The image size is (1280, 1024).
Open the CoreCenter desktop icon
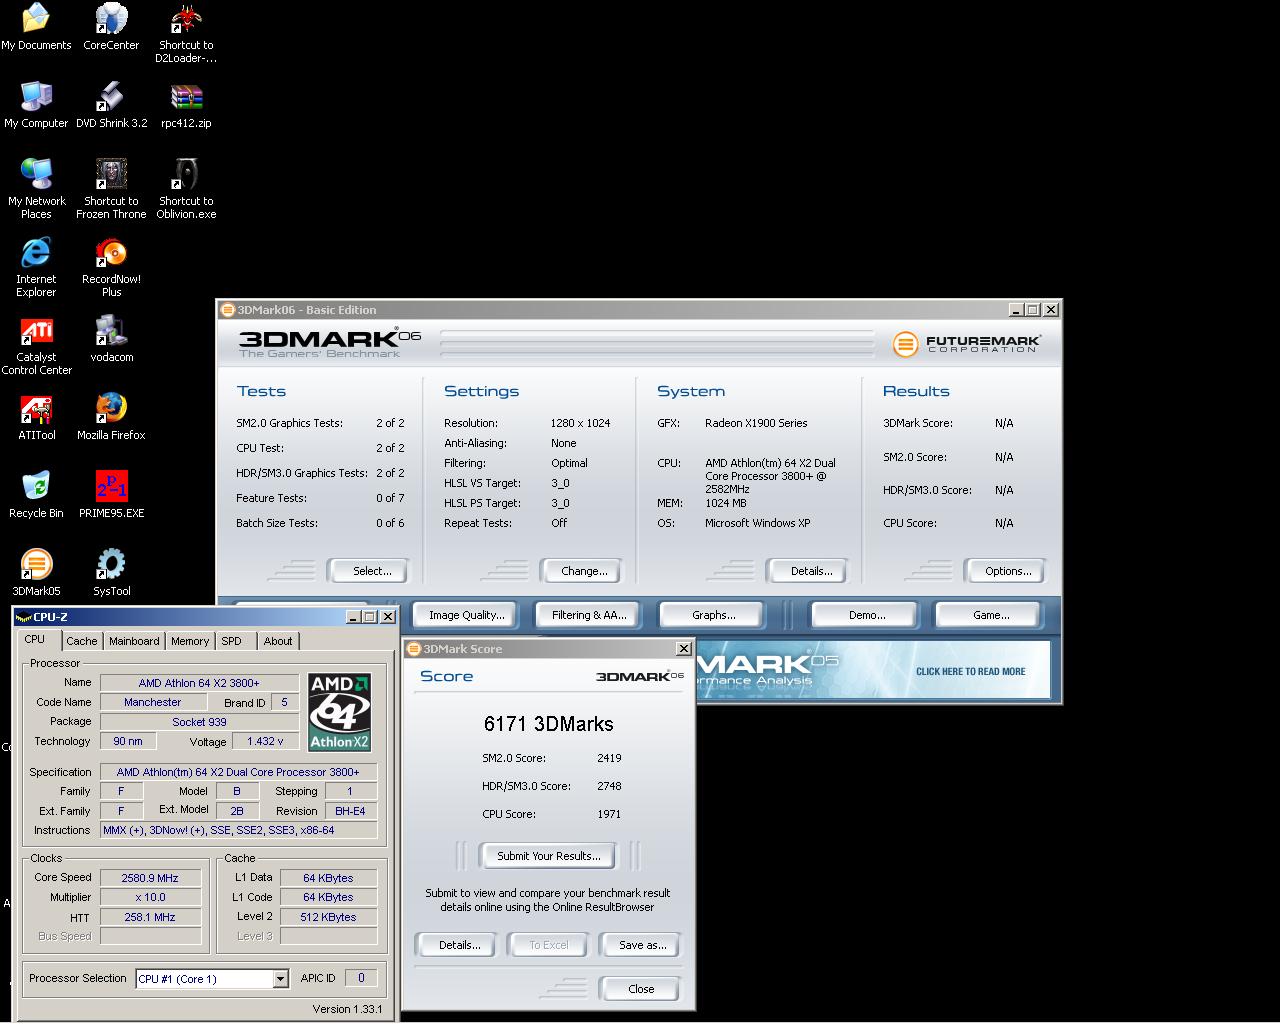[111, 20]
